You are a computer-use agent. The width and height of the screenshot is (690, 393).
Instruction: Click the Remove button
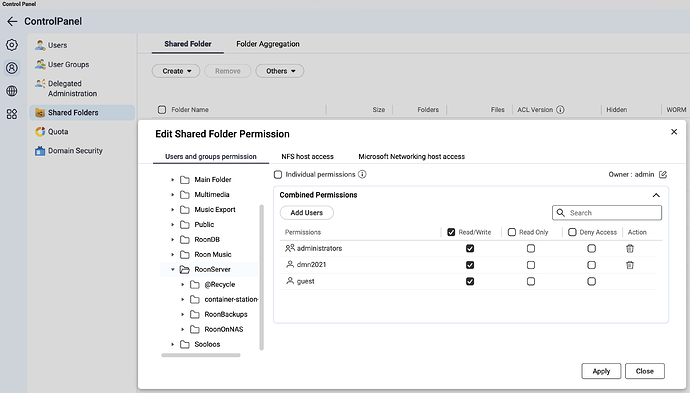228,71
